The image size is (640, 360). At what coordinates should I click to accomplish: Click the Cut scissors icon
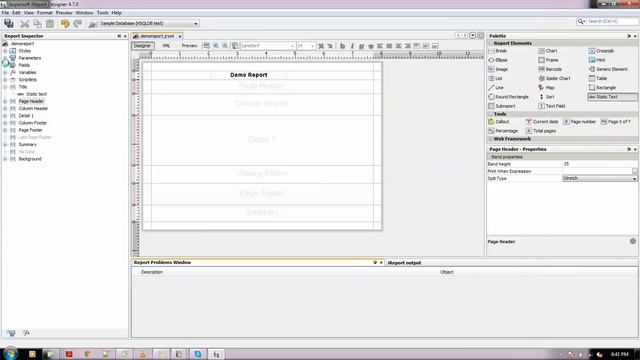coord(24,24)
